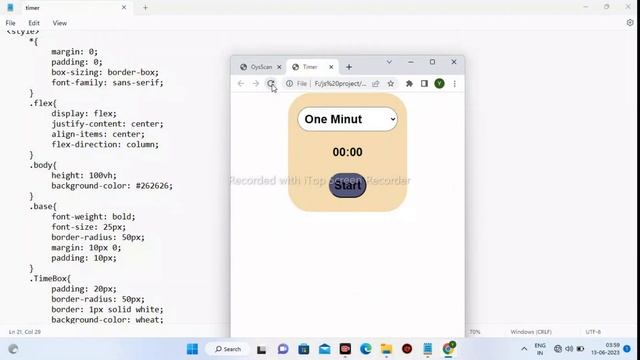
Task: Click the 'justify-content: center;' line
Action: pyautogui.click(x=107, y=124)
